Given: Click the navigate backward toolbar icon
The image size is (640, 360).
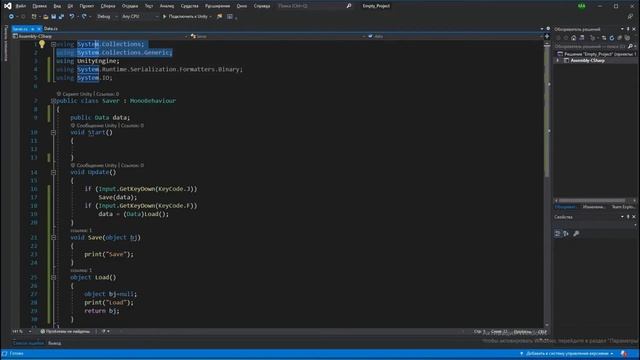Looking at the screenshot, I should tap(11, 16).
